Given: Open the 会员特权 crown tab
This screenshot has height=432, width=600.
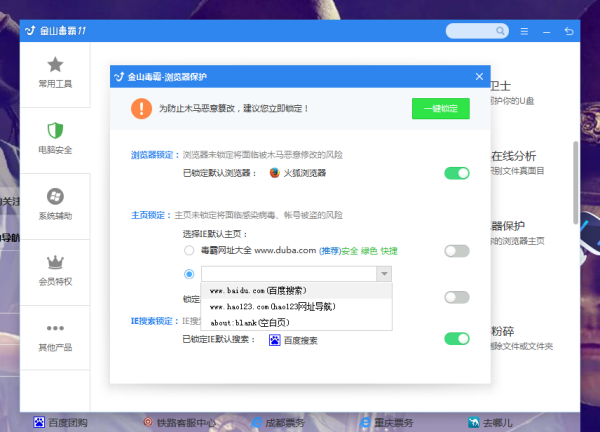Looking at the screenshot, I should [x=55, y=271].
